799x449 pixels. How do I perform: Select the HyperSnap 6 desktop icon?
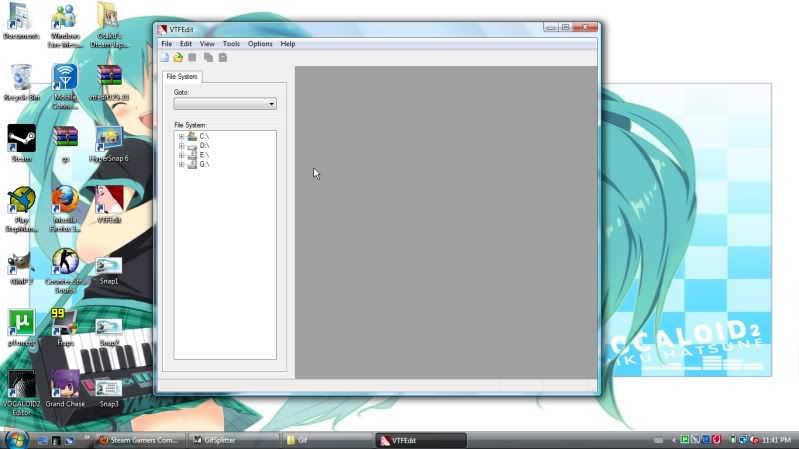(x=109, y=139)
